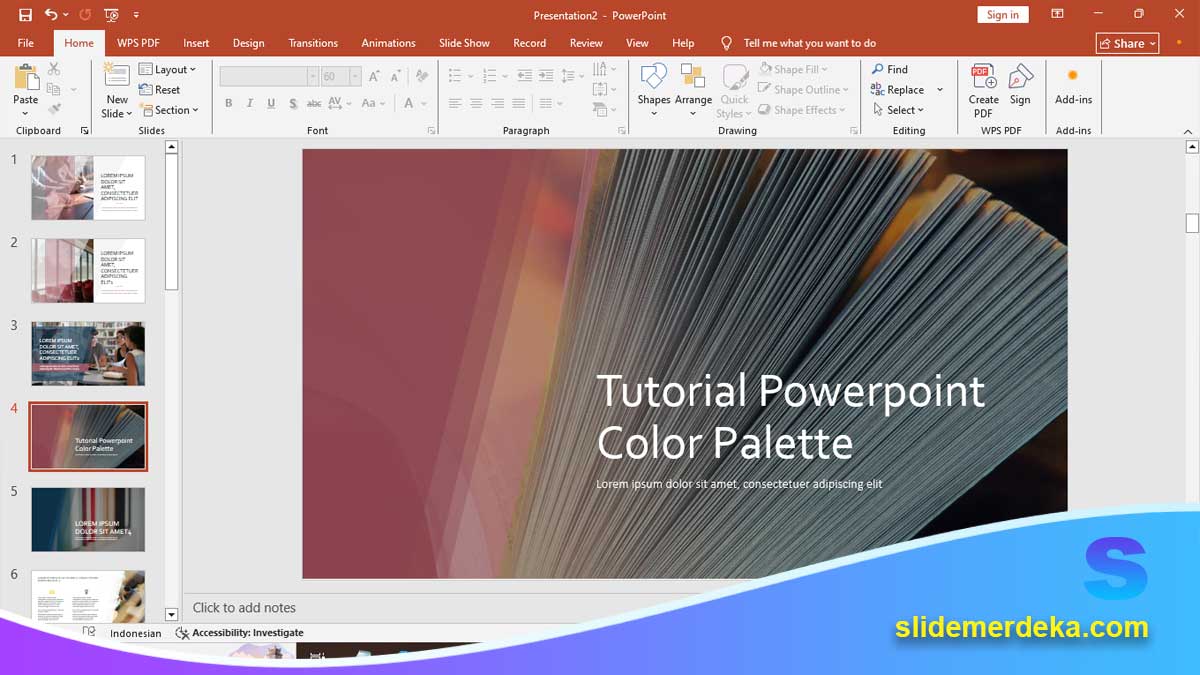This screenshot has height=675, width=1200.
Task: Click the Replace icon in the Editing group
Action: point(878,90)
